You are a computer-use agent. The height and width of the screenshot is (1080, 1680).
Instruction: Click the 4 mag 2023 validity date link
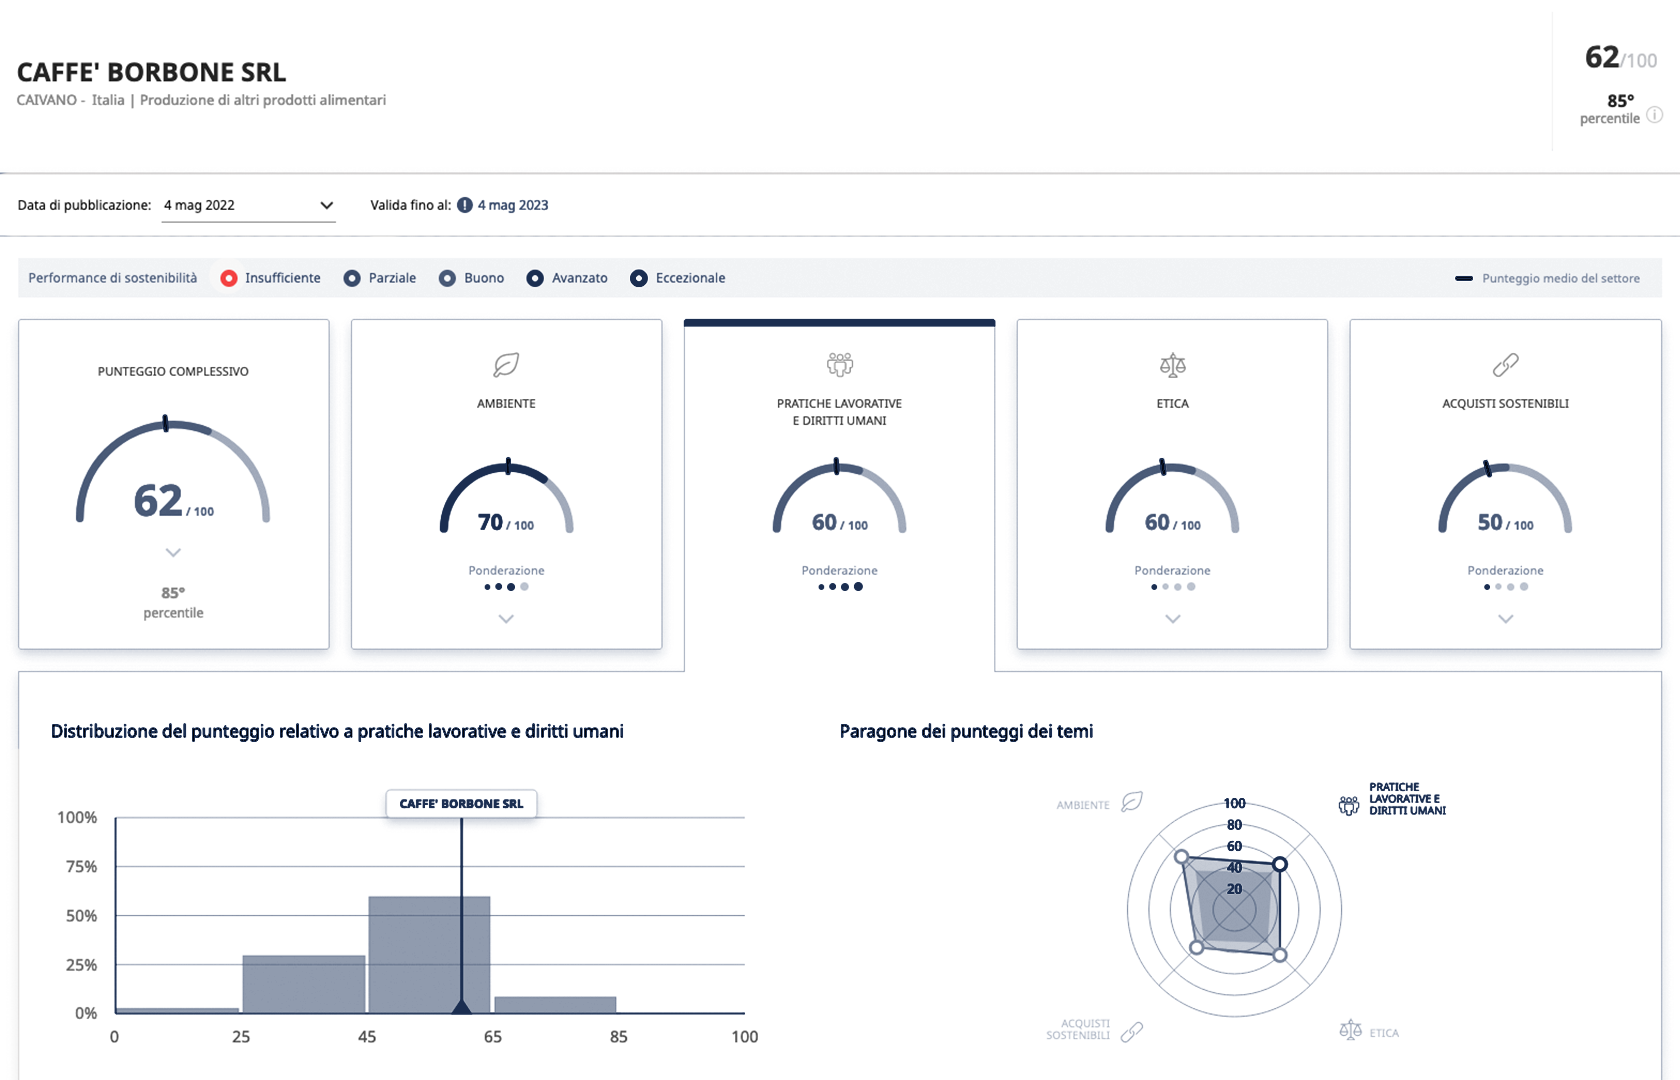pyautogui.click(x=513, y=205)
